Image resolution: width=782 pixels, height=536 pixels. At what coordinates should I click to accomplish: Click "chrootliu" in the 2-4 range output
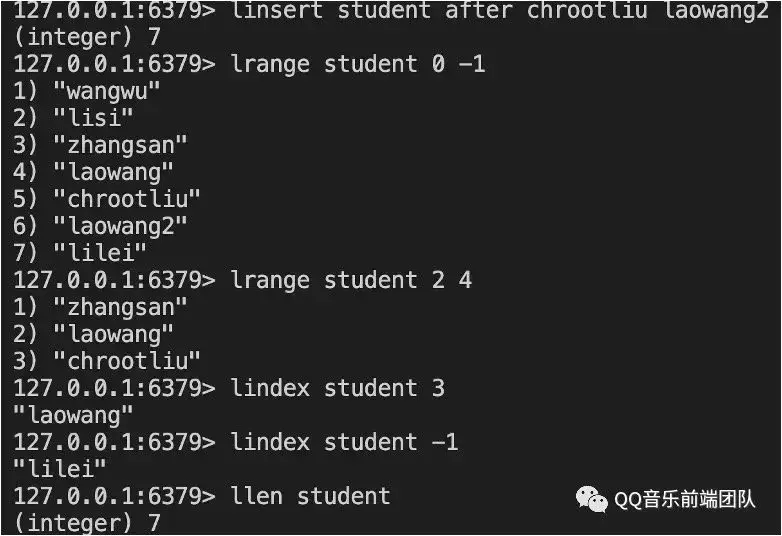tap(127, 361)
